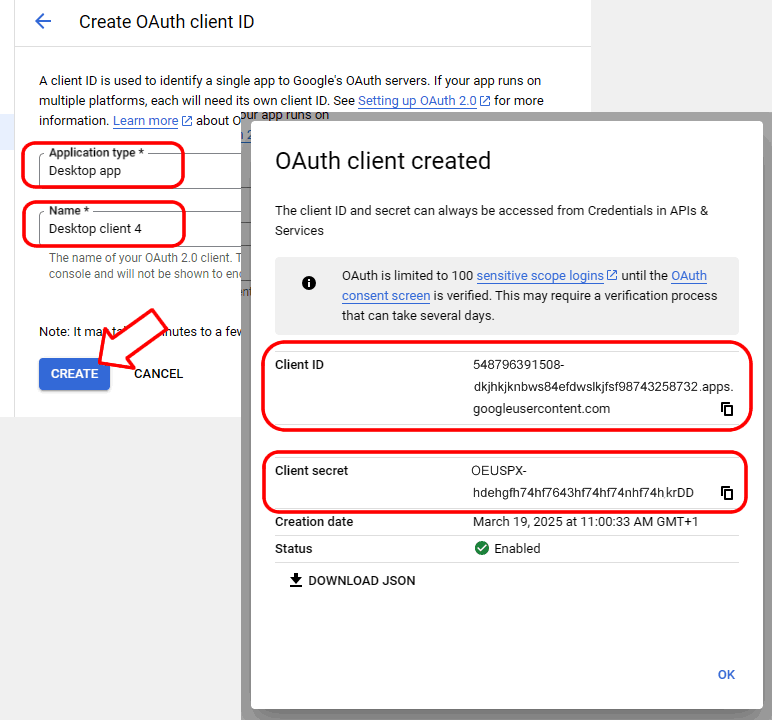Click OK to close the dialog

pos(726,675)
